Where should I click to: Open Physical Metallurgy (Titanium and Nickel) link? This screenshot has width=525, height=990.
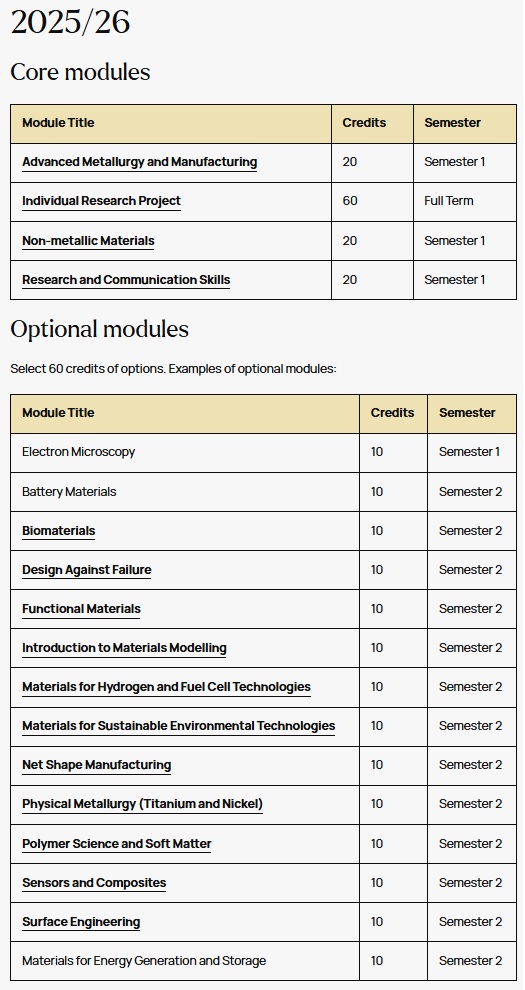(x=143, y=804)
